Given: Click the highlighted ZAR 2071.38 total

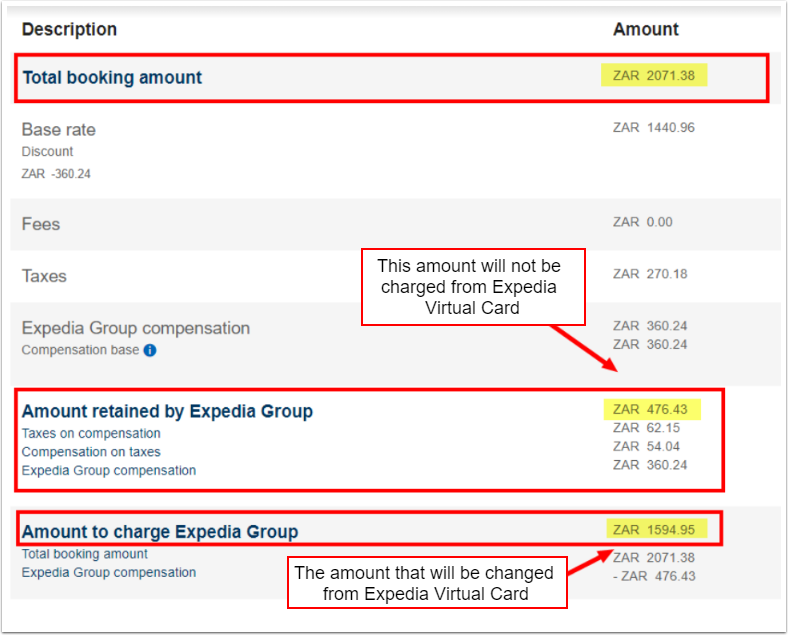Looking at the screenshot, I should (654, 75).
